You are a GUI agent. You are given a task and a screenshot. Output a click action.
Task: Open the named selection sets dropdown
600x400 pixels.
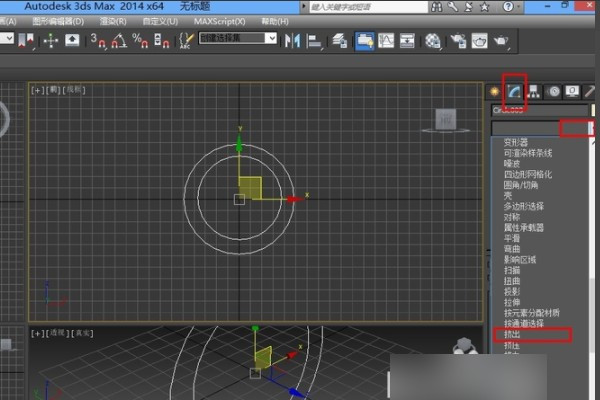click(x=271, y=38)
